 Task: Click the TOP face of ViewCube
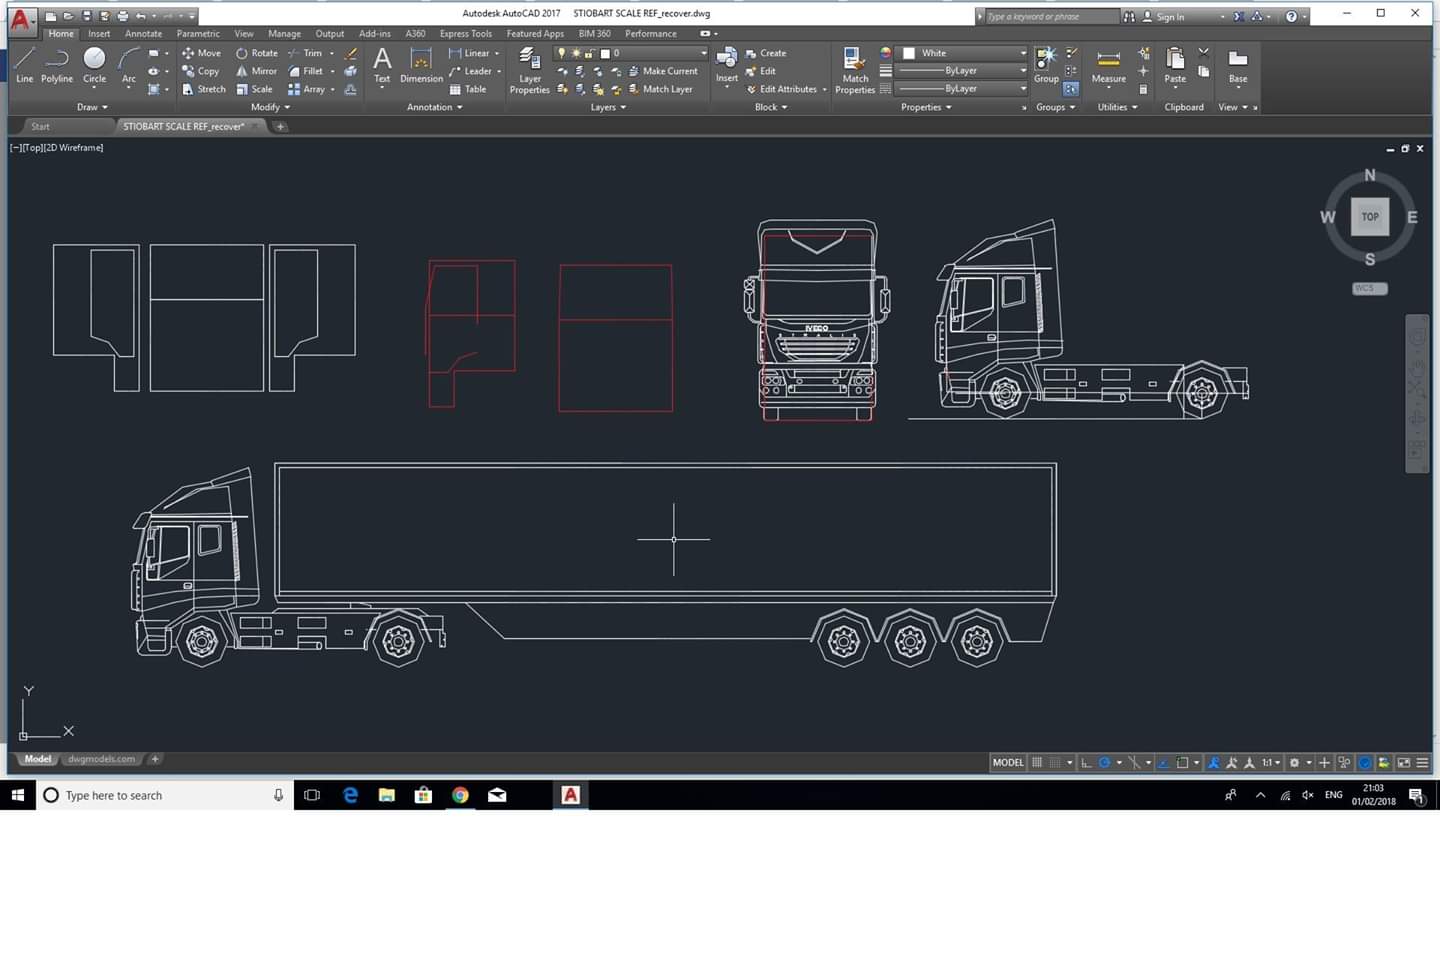coord(1369,216)
